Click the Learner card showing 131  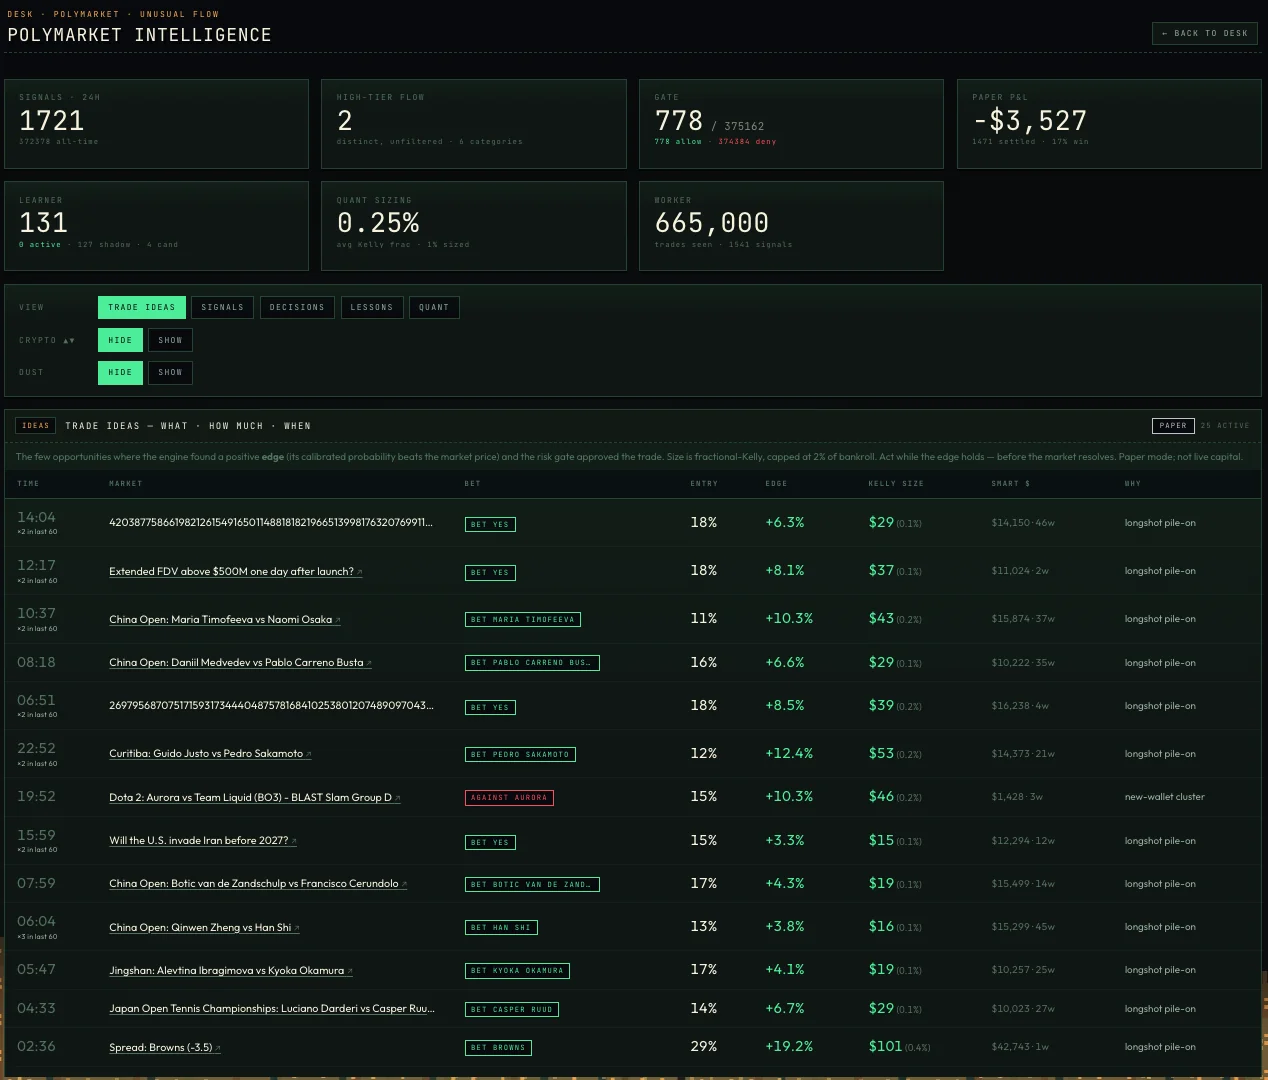(156, 226)
